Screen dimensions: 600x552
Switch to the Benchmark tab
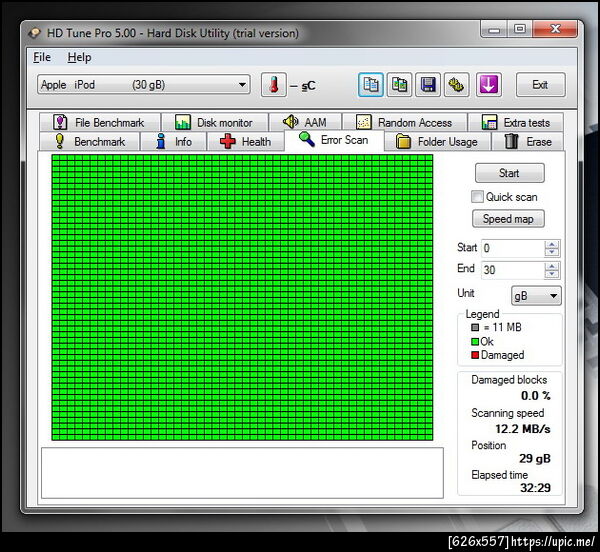click(x=90, y=142)
